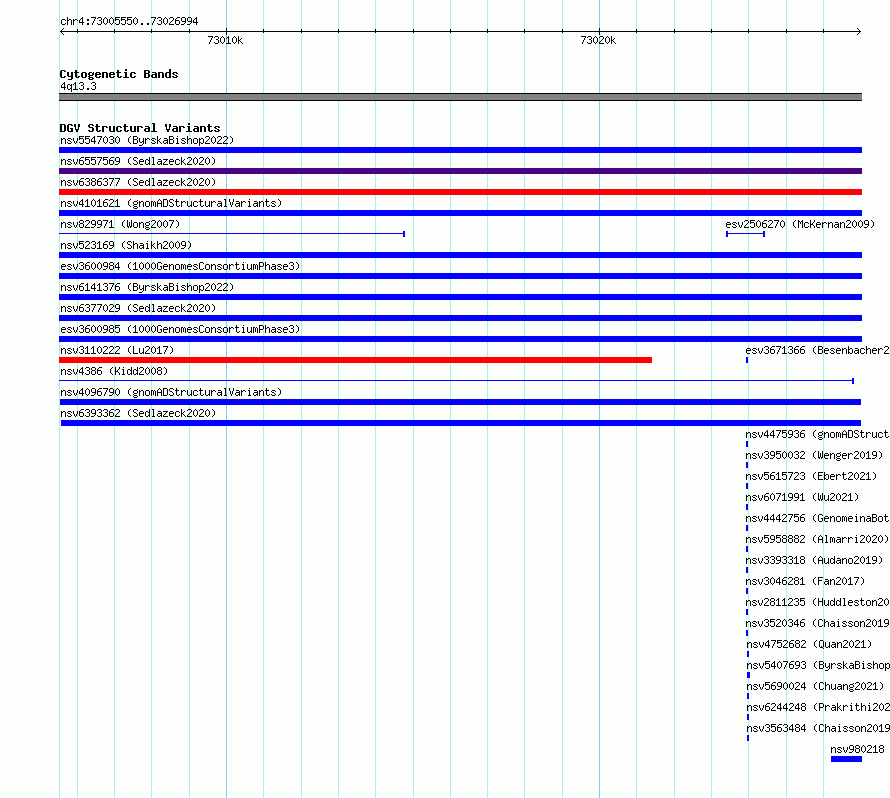This screenshot has height=798, width=890.
Task: Open nsv4096790 (gnomADStructuralVariants) label
Action: coord(171,392)
